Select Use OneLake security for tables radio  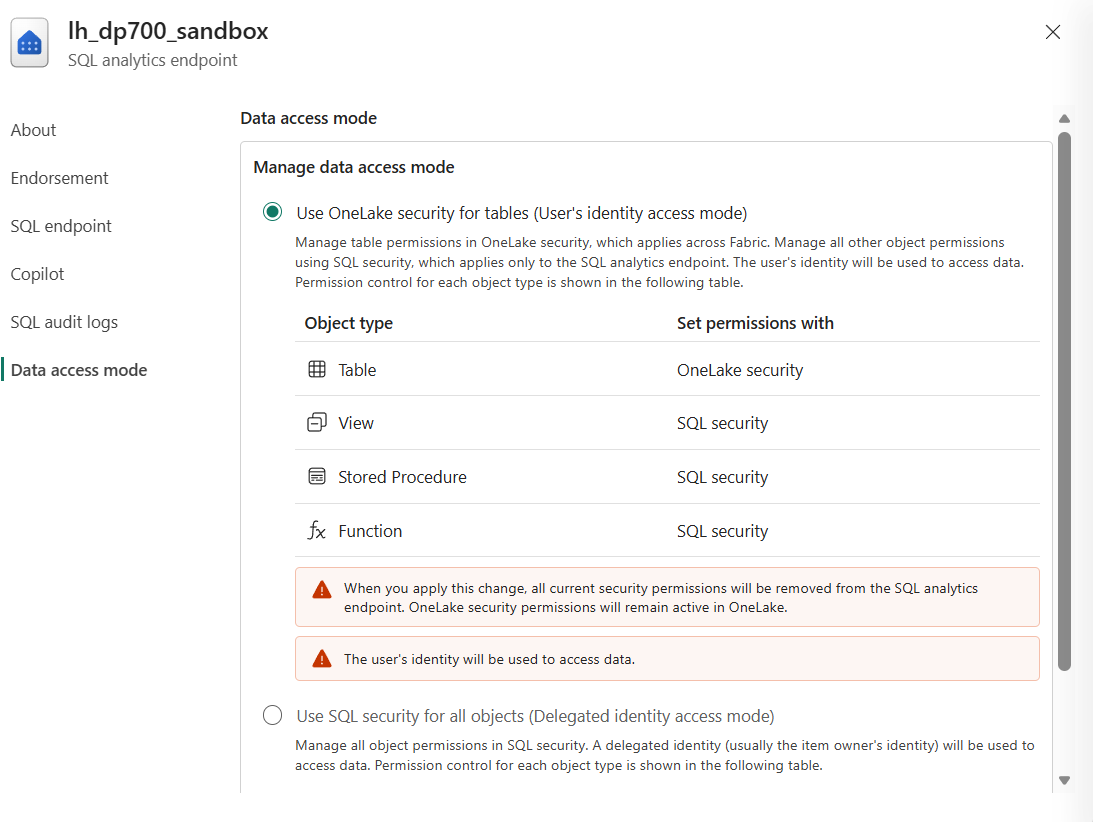[x=273, y=212]
